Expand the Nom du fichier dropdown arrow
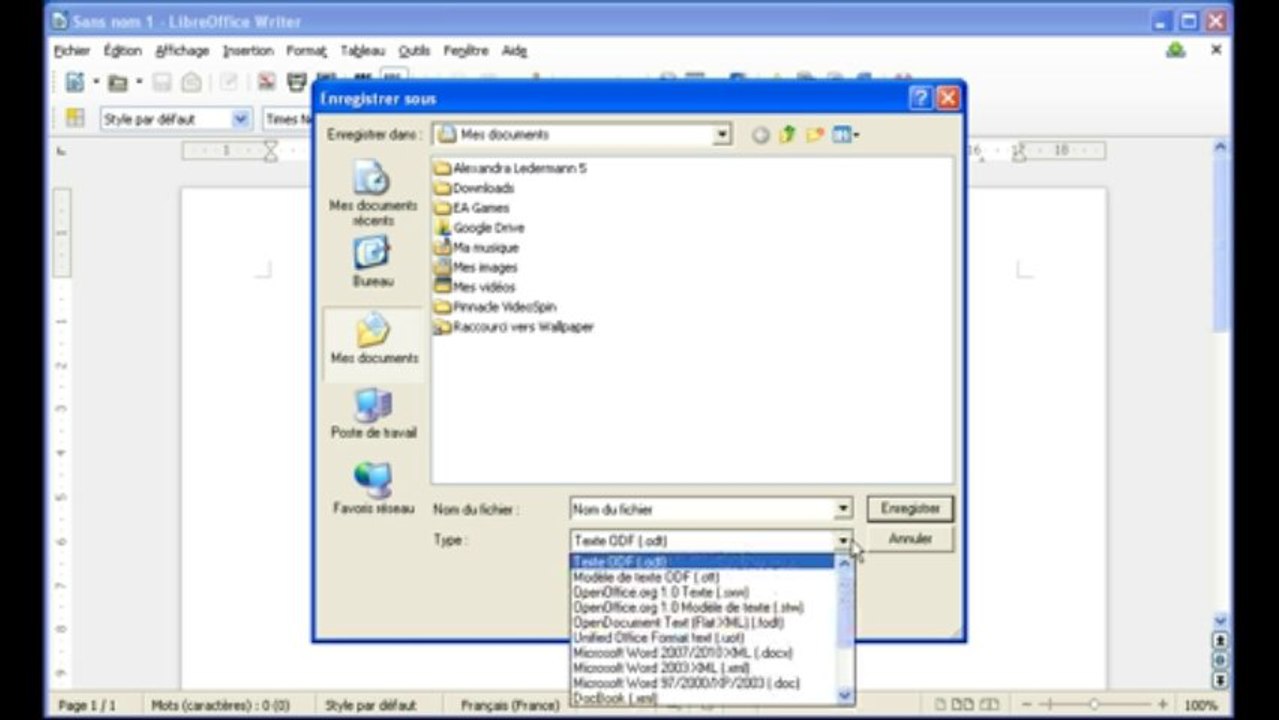 coord(843,509)
